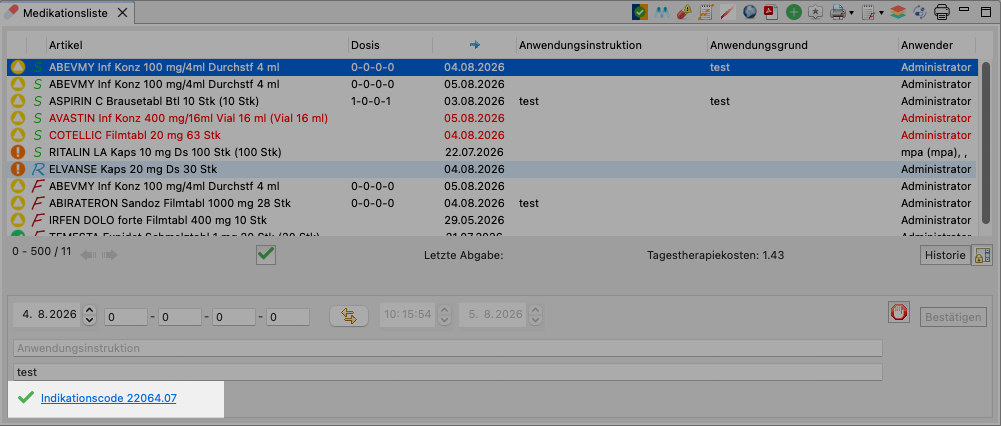The width and height of the screenshot is (1001, 426).
Task: Click the first dose field
Action: 126,317
